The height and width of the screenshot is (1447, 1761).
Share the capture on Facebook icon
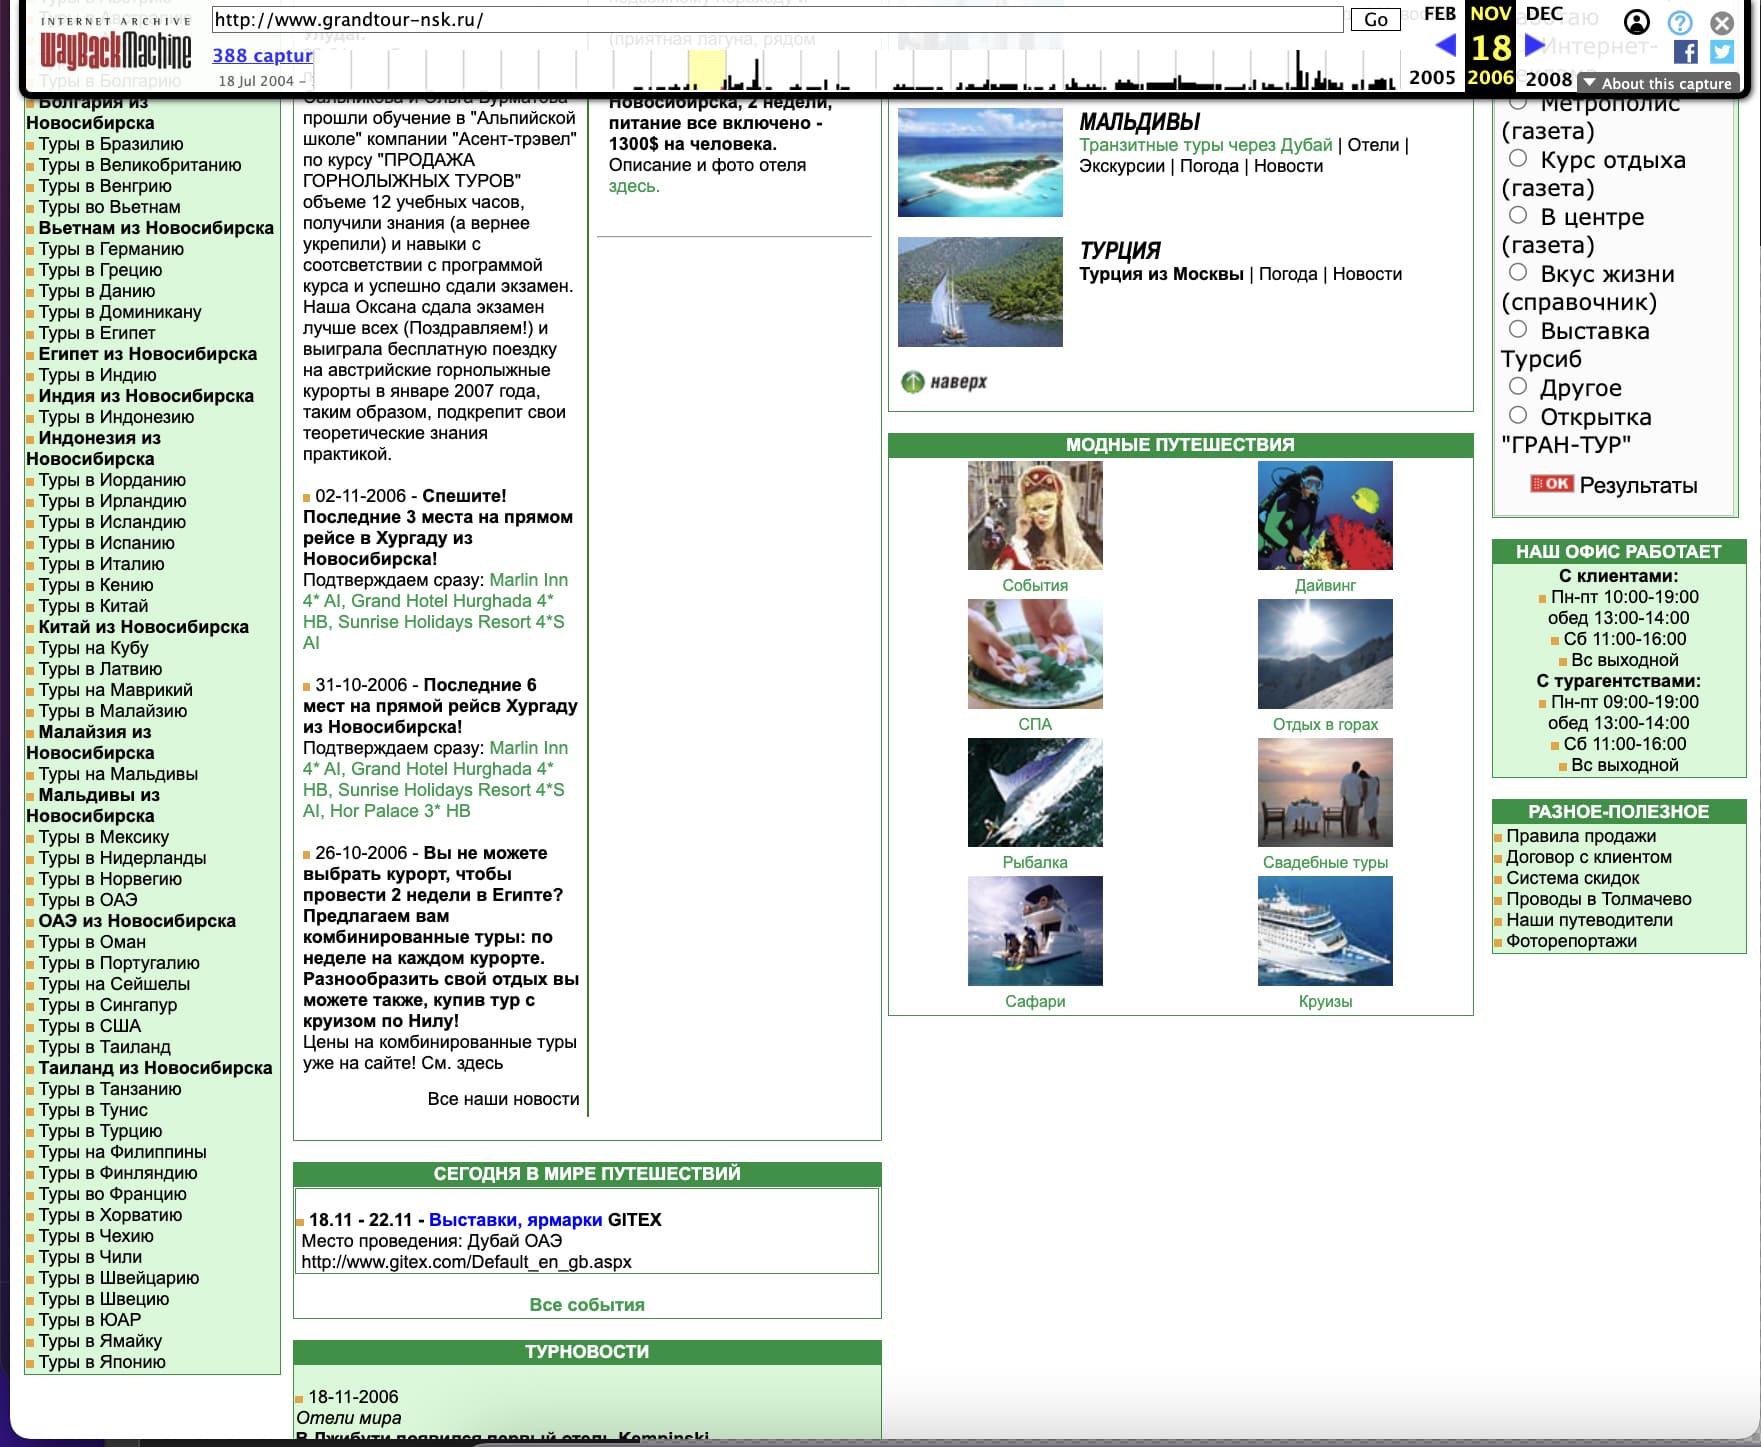(1685, 52)
